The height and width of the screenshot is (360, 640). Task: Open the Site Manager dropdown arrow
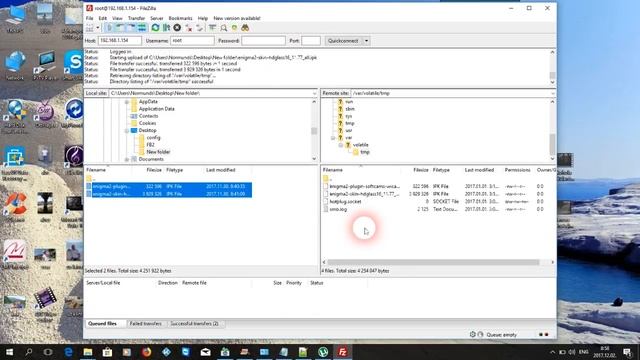click(98, 28)
